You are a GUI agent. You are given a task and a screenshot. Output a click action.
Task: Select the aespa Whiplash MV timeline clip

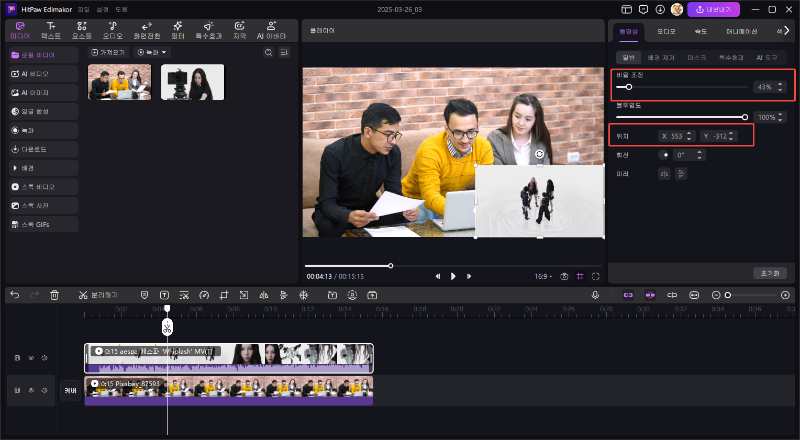[229, 358]
